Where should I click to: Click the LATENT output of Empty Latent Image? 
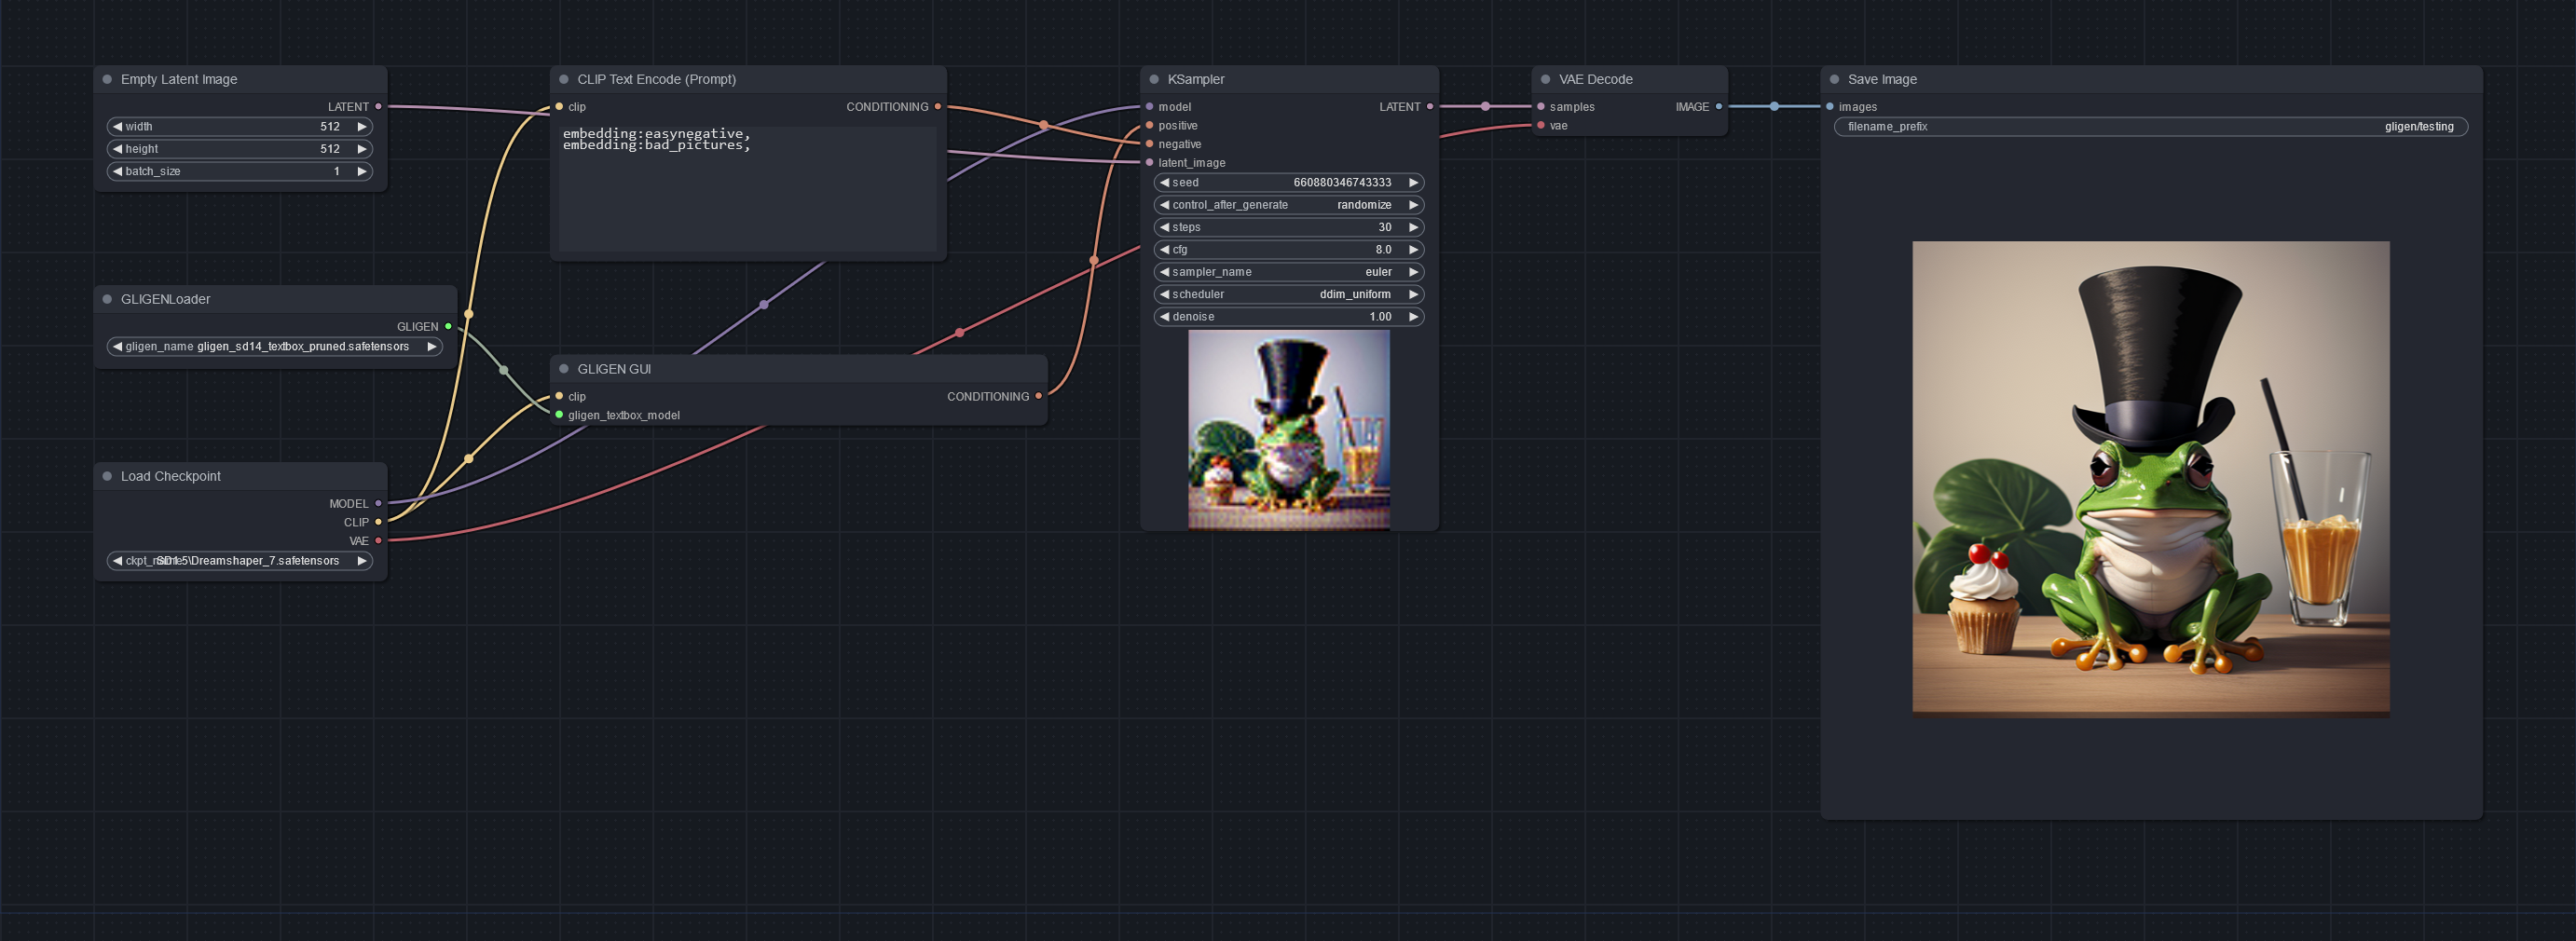tap(378, 106)
